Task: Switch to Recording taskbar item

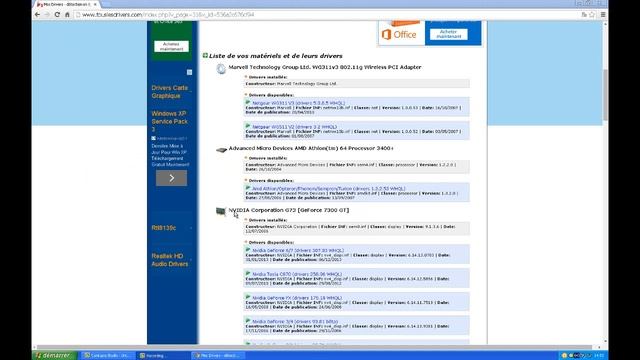Action: (x=162, y=356)
